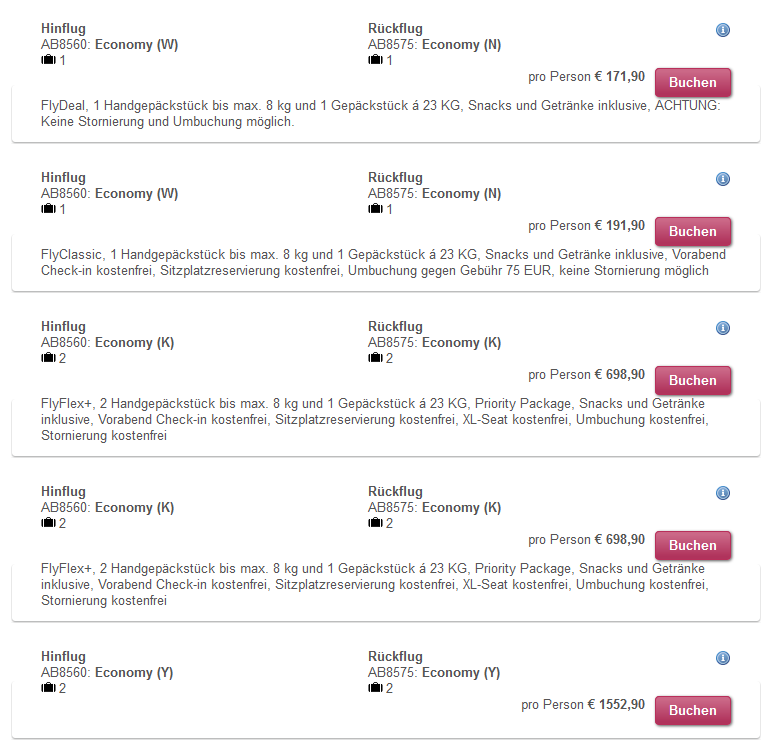
Task: Click luggage icon under Rückflug in FlyClassic offer
Action: pyautogui.click(x=375, y=209)
